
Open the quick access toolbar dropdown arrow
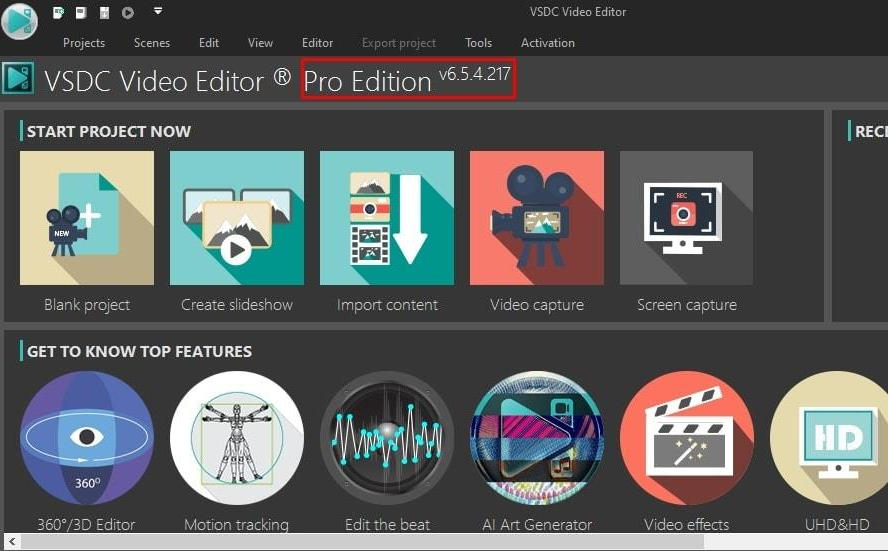pyautogui.click(x=158, y=11)
